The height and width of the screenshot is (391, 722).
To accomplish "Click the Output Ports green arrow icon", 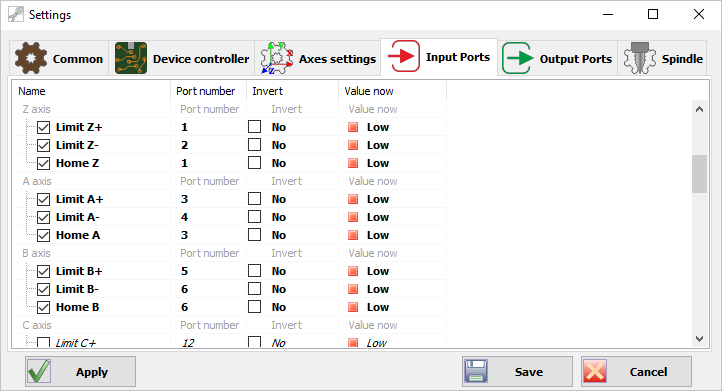I will (518, 58).
